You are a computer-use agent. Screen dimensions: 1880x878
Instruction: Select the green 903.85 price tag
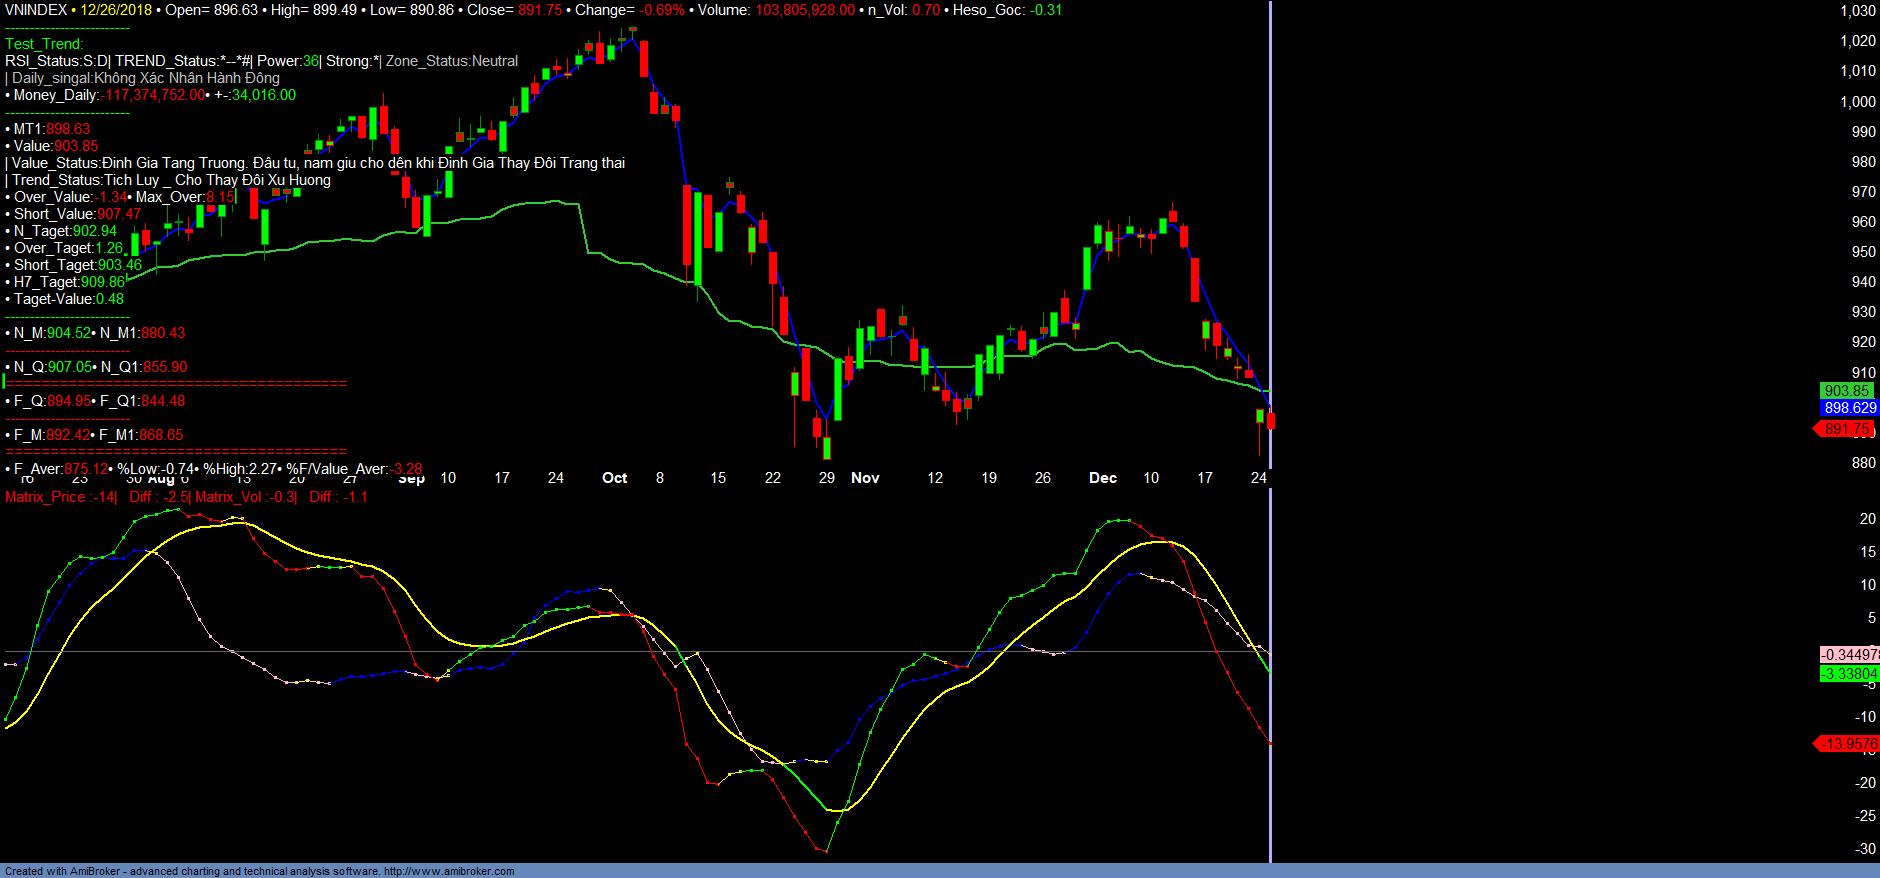[x=1846, y=391]
